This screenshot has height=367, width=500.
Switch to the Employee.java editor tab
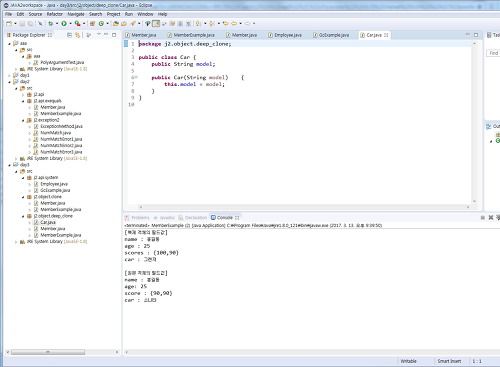[285, 35]
